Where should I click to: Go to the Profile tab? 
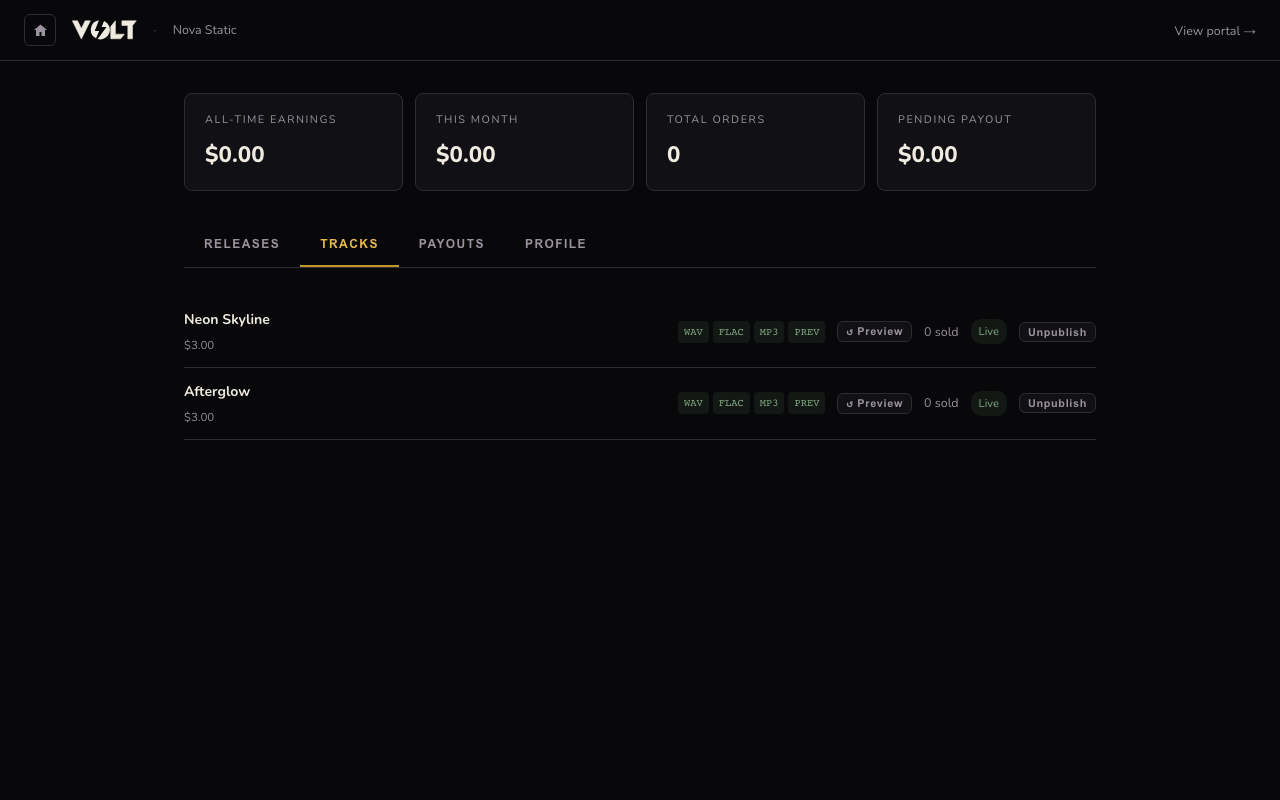tap(556, 244)
